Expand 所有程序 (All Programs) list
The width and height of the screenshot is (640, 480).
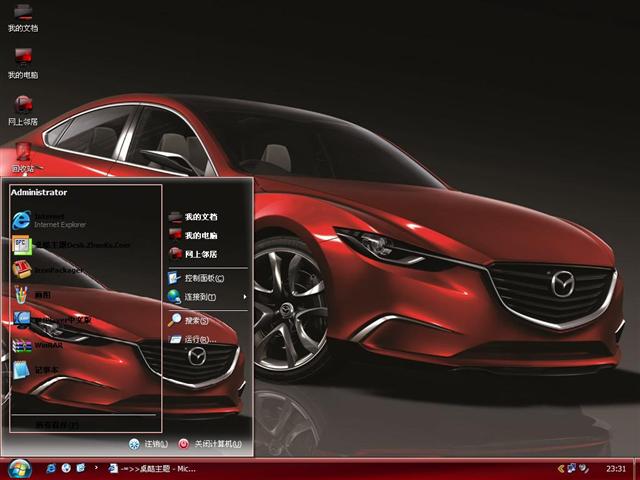(60, 424)
